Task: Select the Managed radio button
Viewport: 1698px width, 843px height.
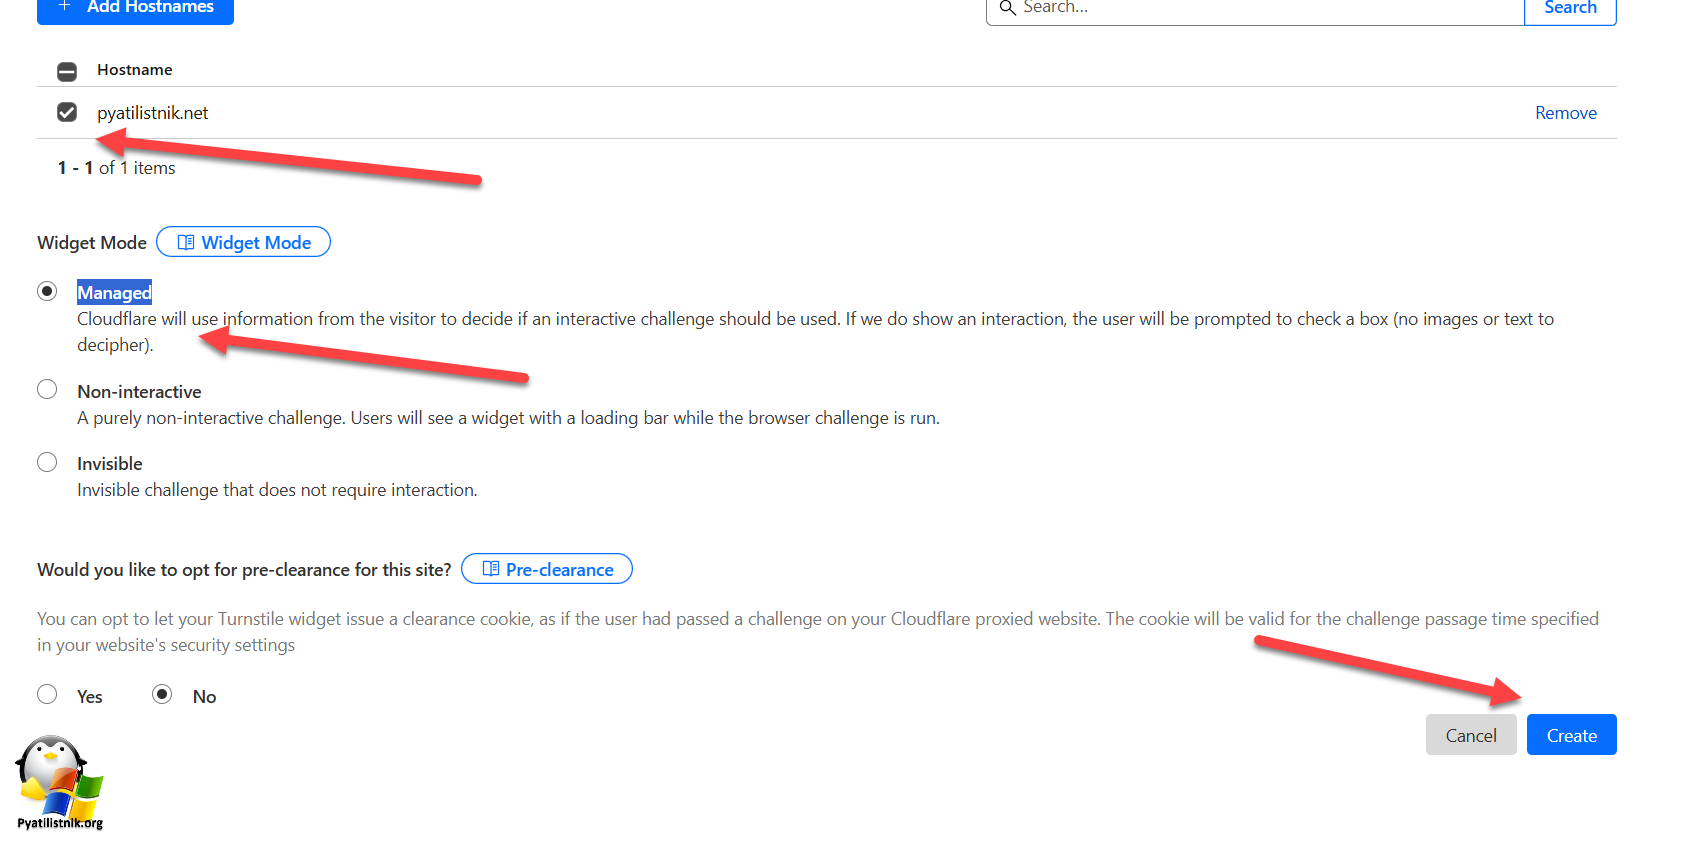Action: pos(47,291)
